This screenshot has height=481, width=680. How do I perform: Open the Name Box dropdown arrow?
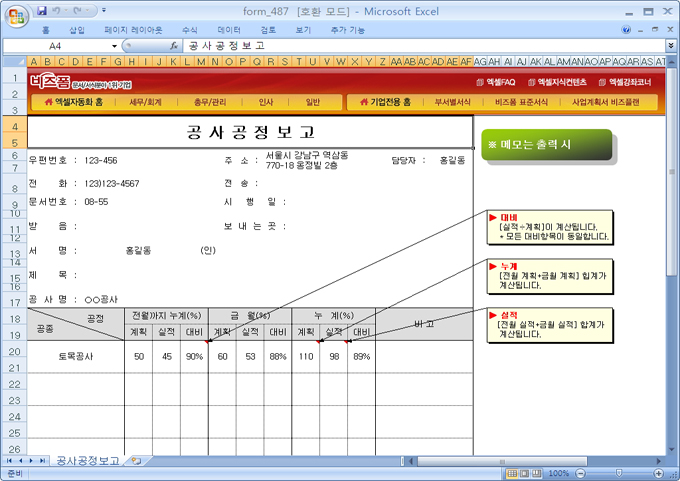(115, 46)
